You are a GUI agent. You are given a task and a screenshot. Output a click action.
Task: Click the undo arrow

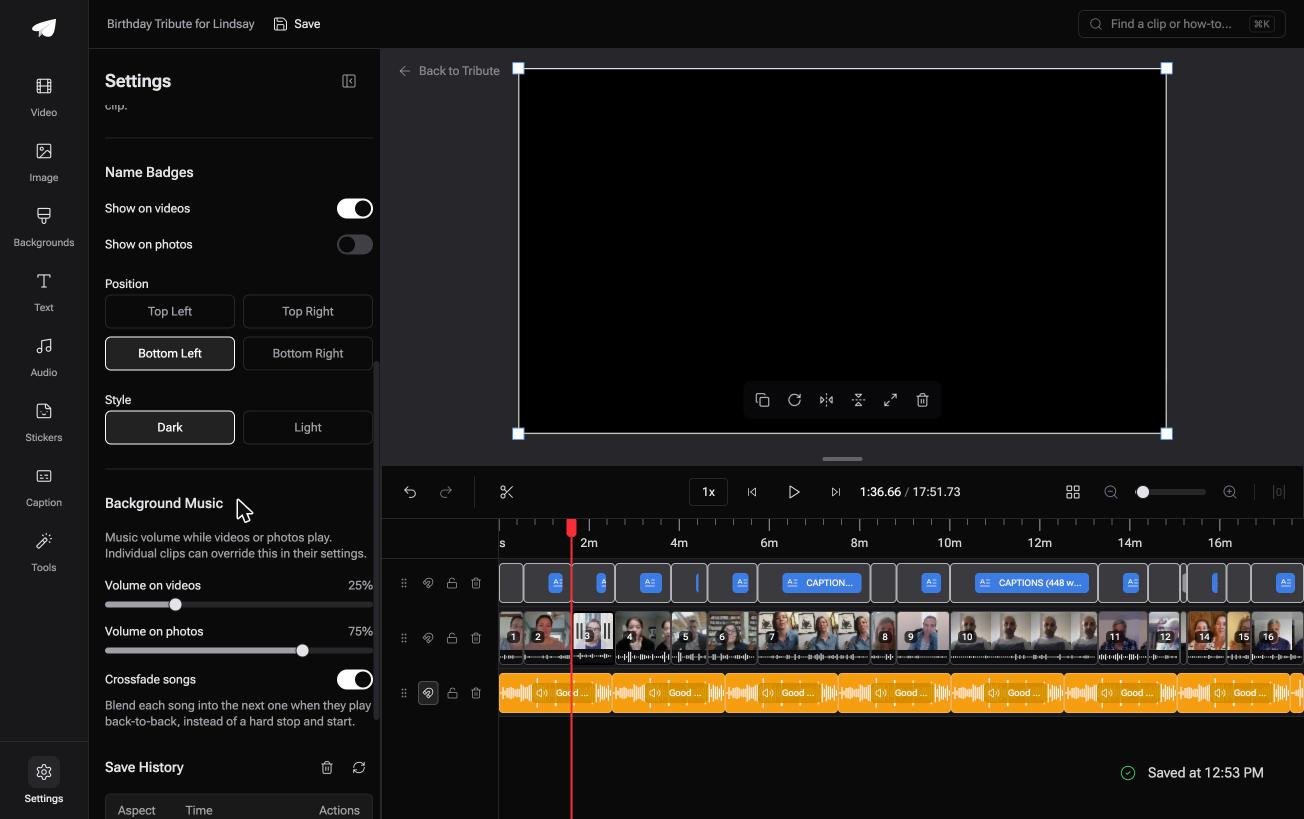tap(410, 492)
